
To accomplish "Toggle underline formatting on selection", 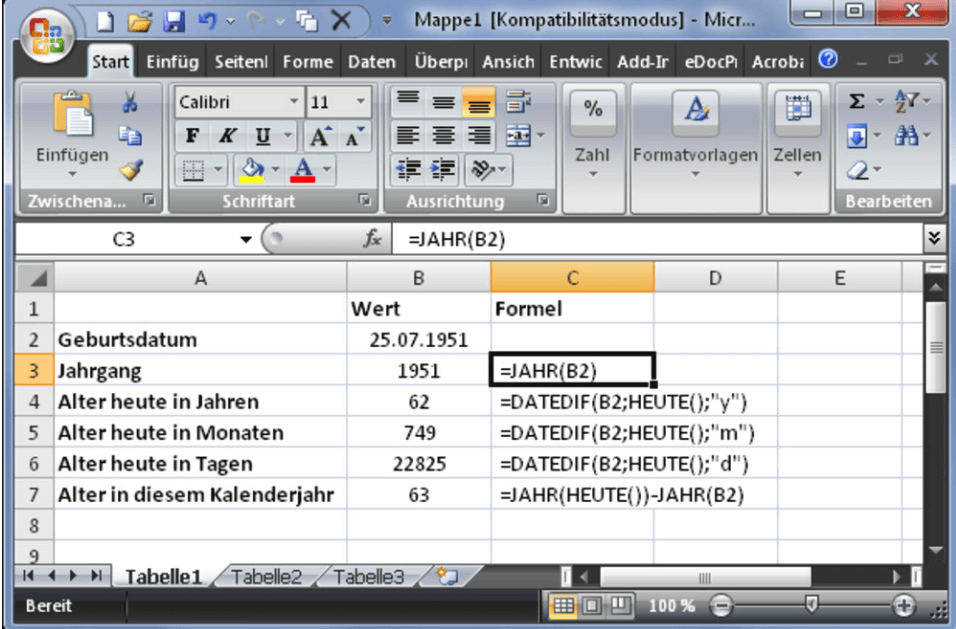I will click(x=264, y=136).
